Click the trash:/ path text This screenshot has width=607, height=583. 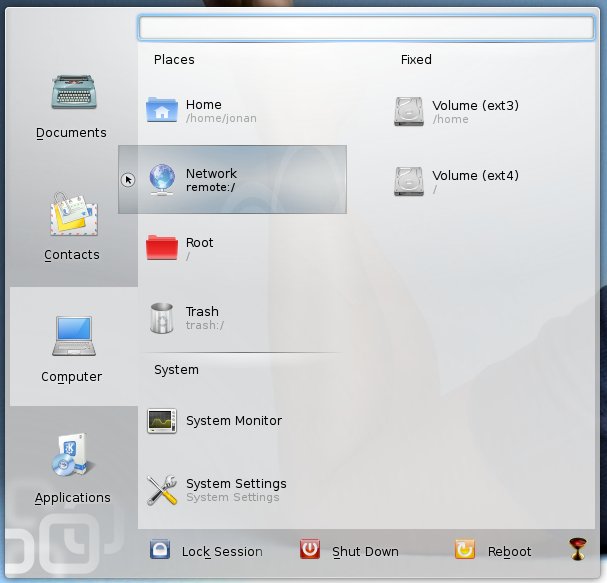(x=205, y=325)
